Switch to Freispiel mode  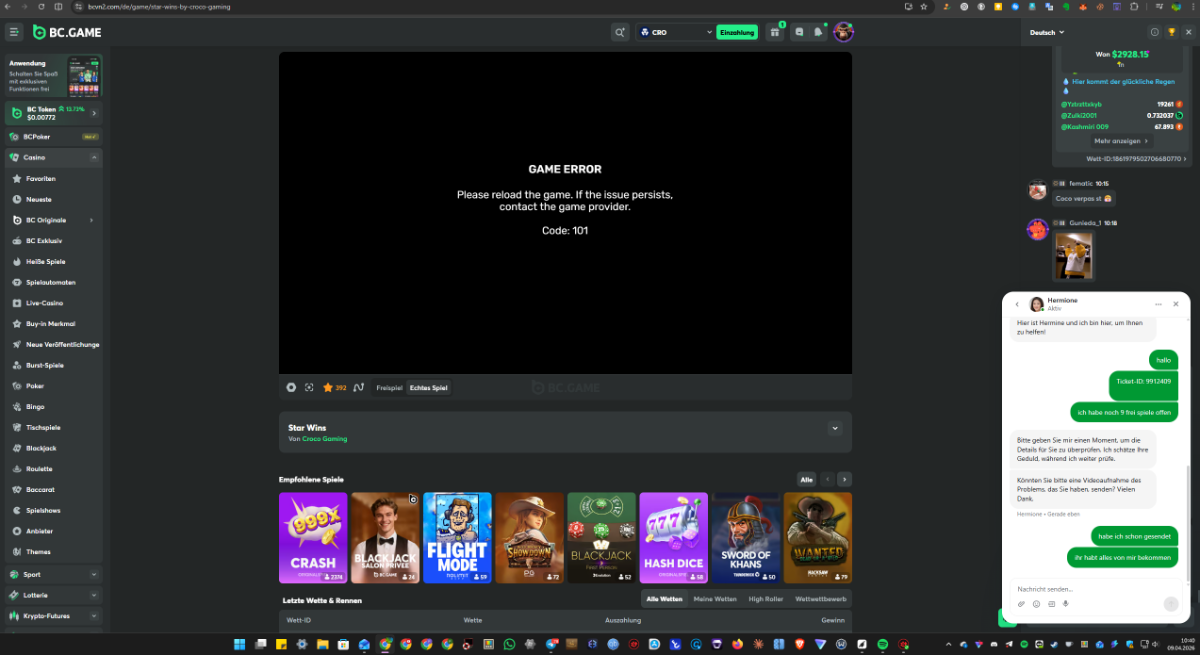click(x=389, y=387)
